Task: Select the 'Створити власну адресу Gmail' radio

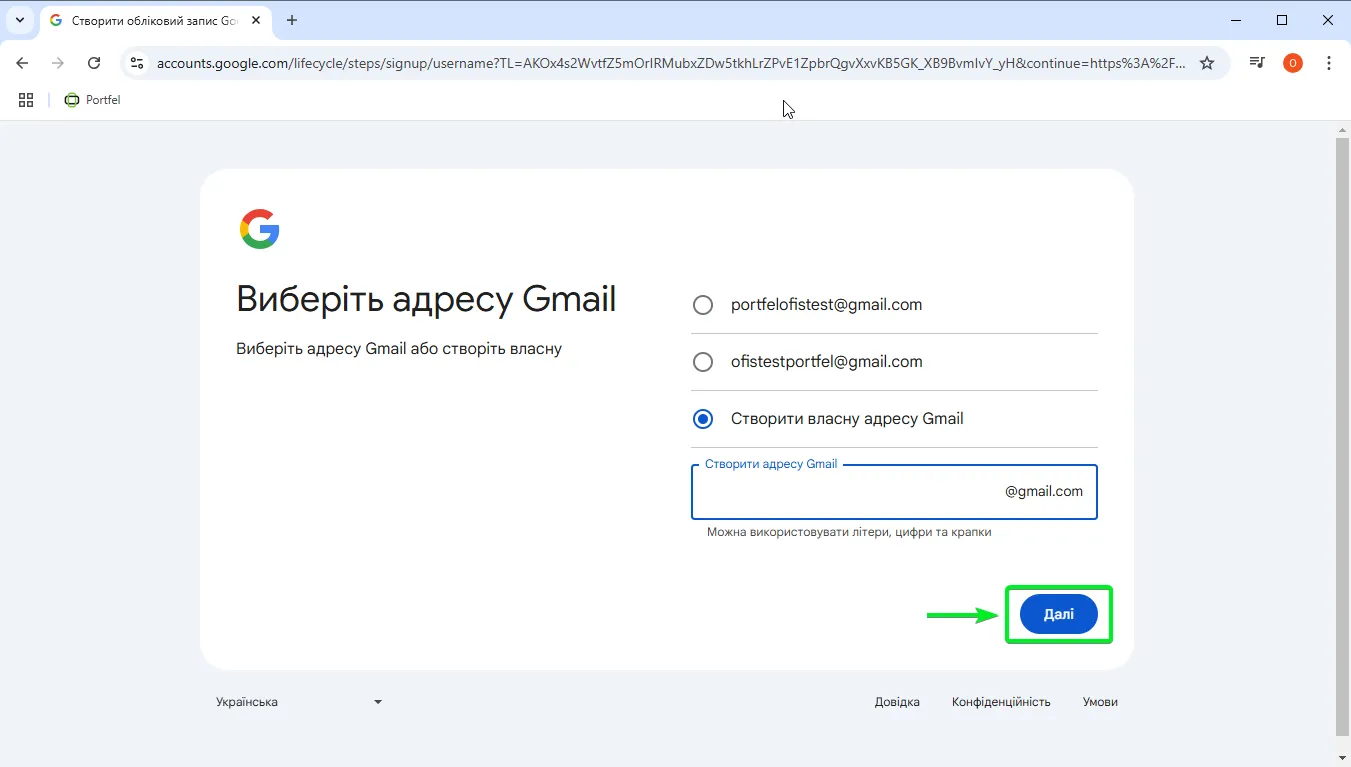Action: coord(703,419)
